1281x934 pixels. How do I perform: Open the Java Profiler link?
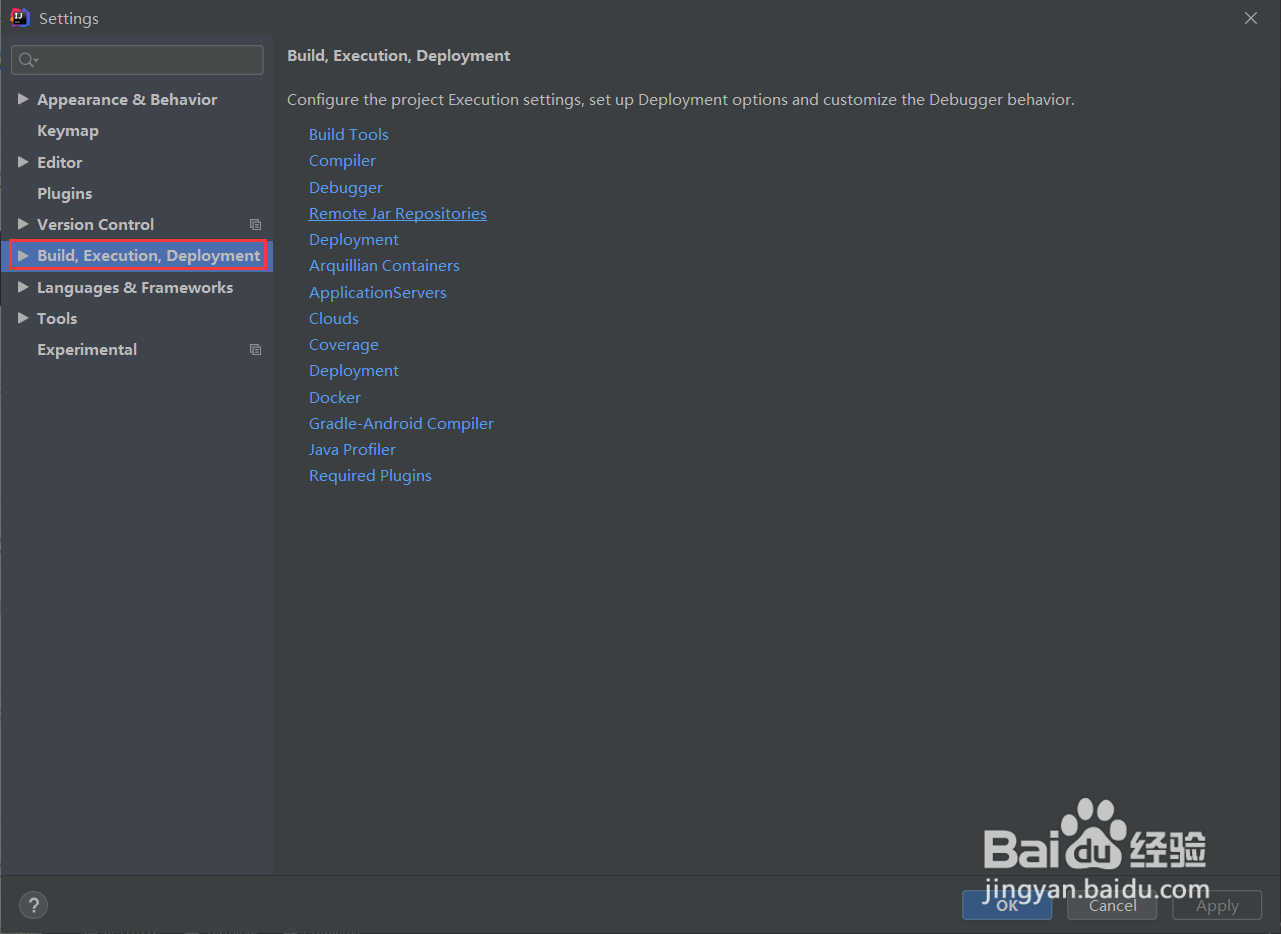(x=352, y=449)
